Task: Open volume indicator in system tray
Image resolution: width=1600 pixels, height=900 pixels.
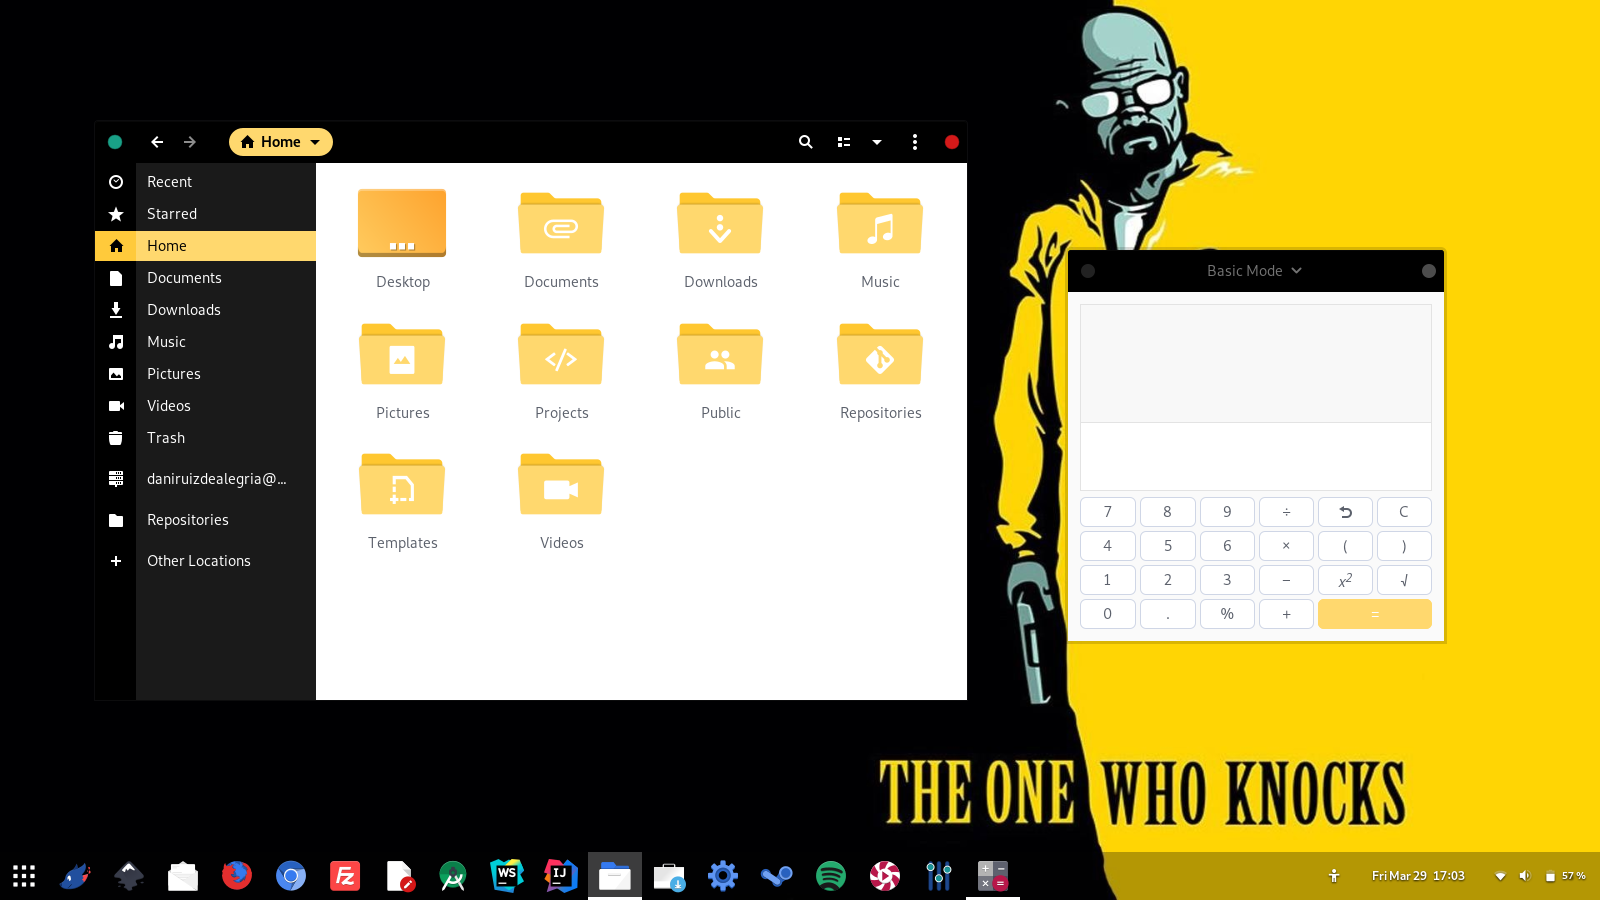Action: click(1524, 876)
